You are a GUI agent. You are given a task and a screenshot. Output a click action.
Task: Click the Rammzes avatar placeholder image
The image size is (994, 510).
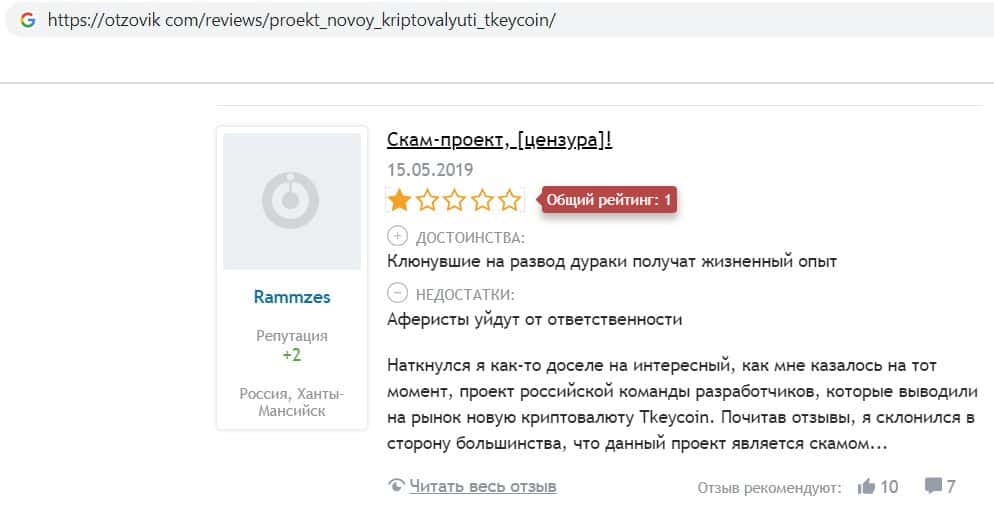pos(291,201)
